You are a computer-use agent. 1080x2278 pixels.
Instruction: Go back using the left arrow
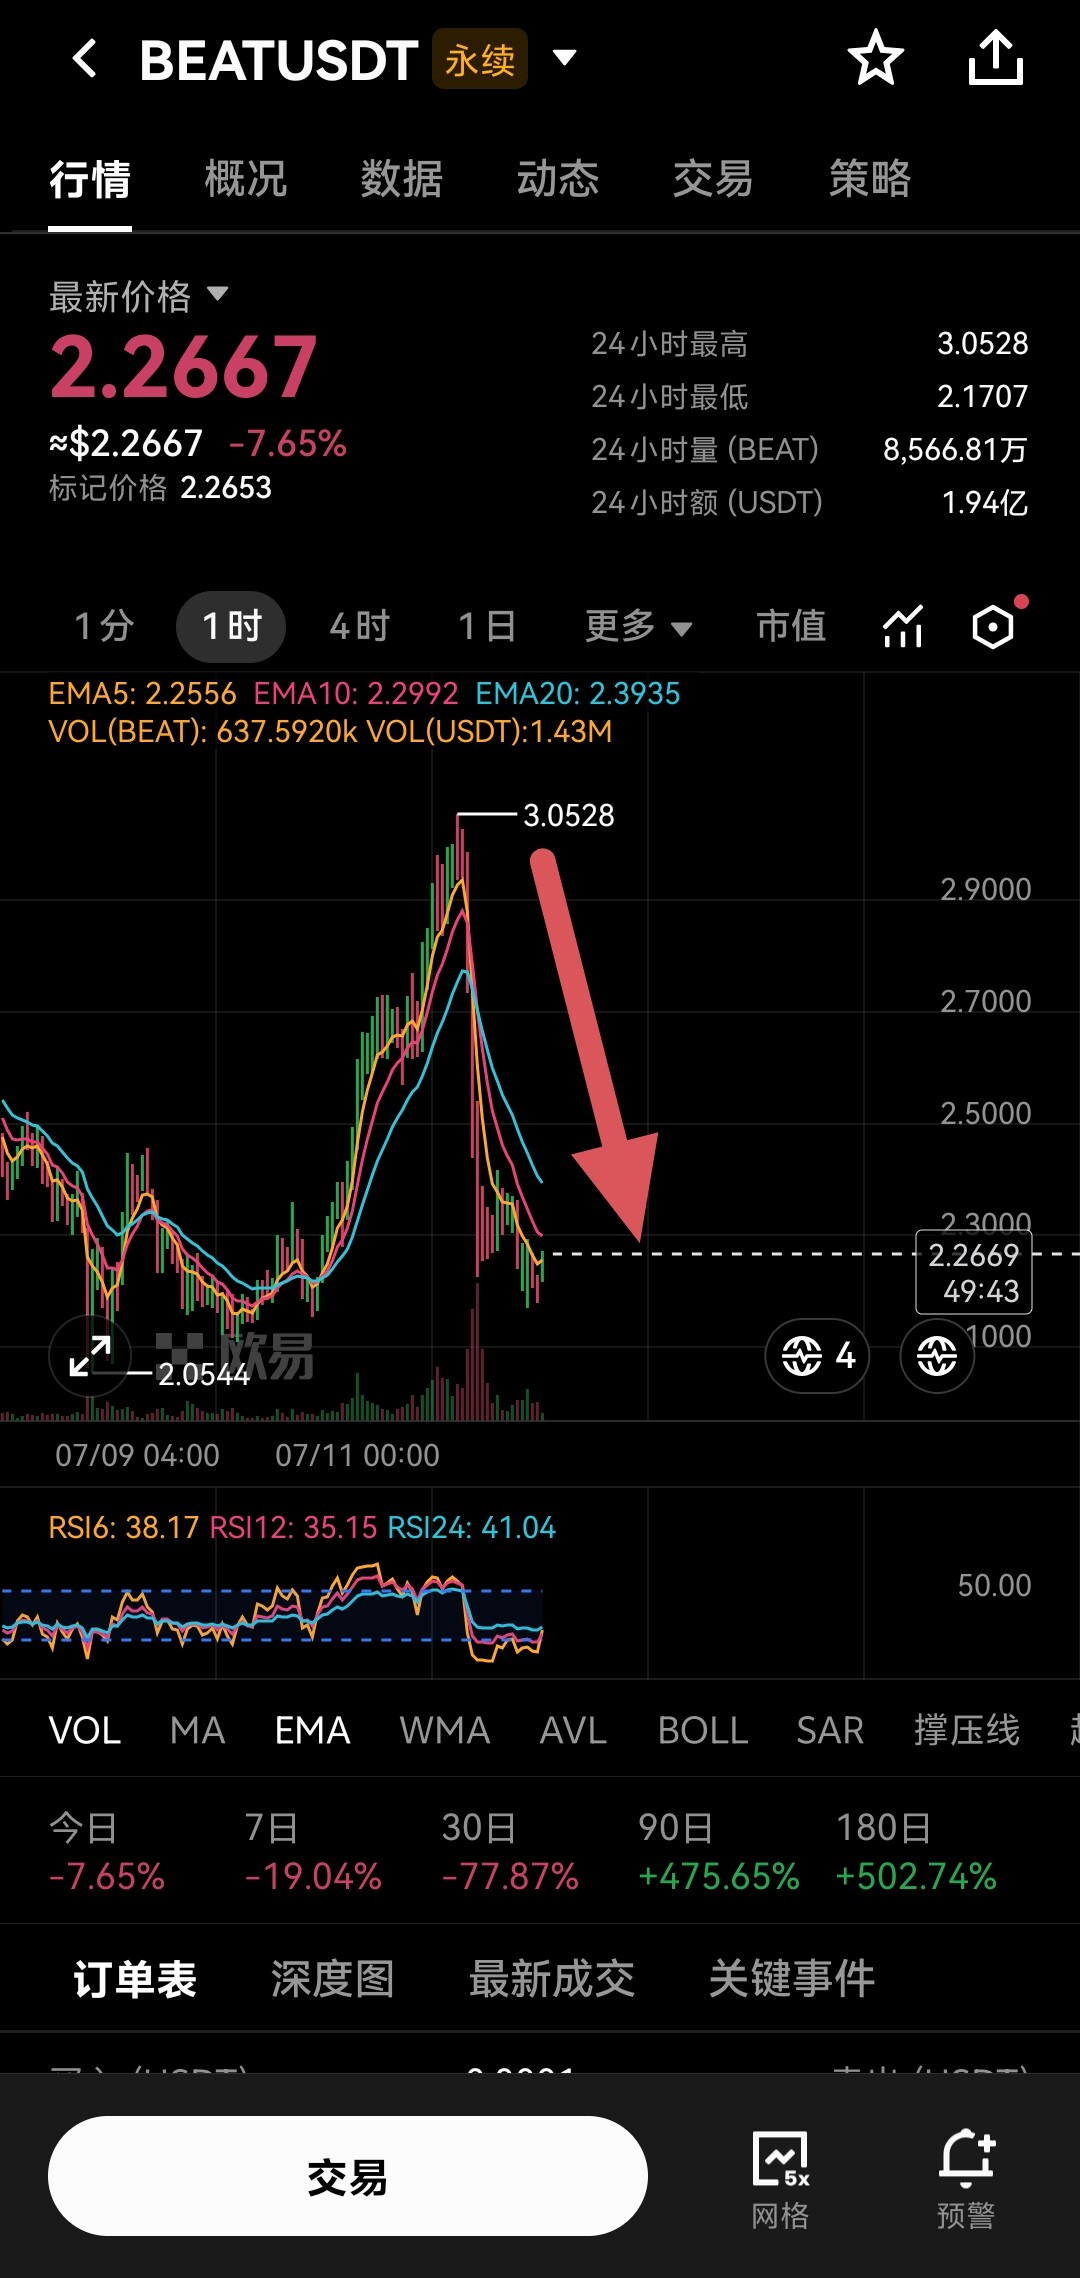click(x=85, y=59)
